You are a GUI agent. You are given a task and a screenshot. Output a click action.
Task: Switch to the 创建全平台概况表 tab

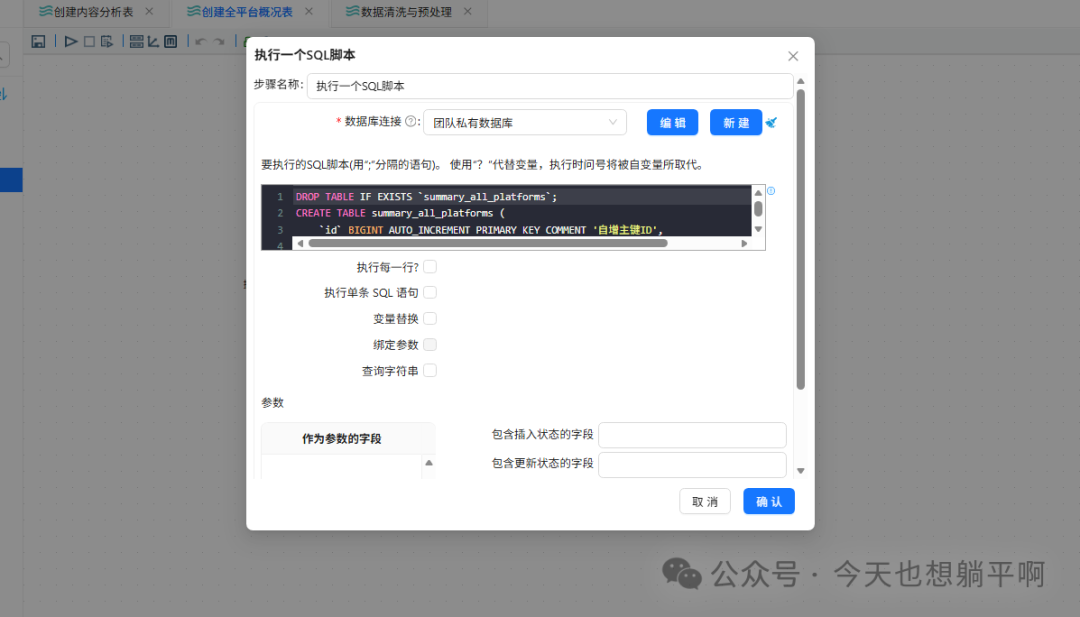(x=247, y=12)
